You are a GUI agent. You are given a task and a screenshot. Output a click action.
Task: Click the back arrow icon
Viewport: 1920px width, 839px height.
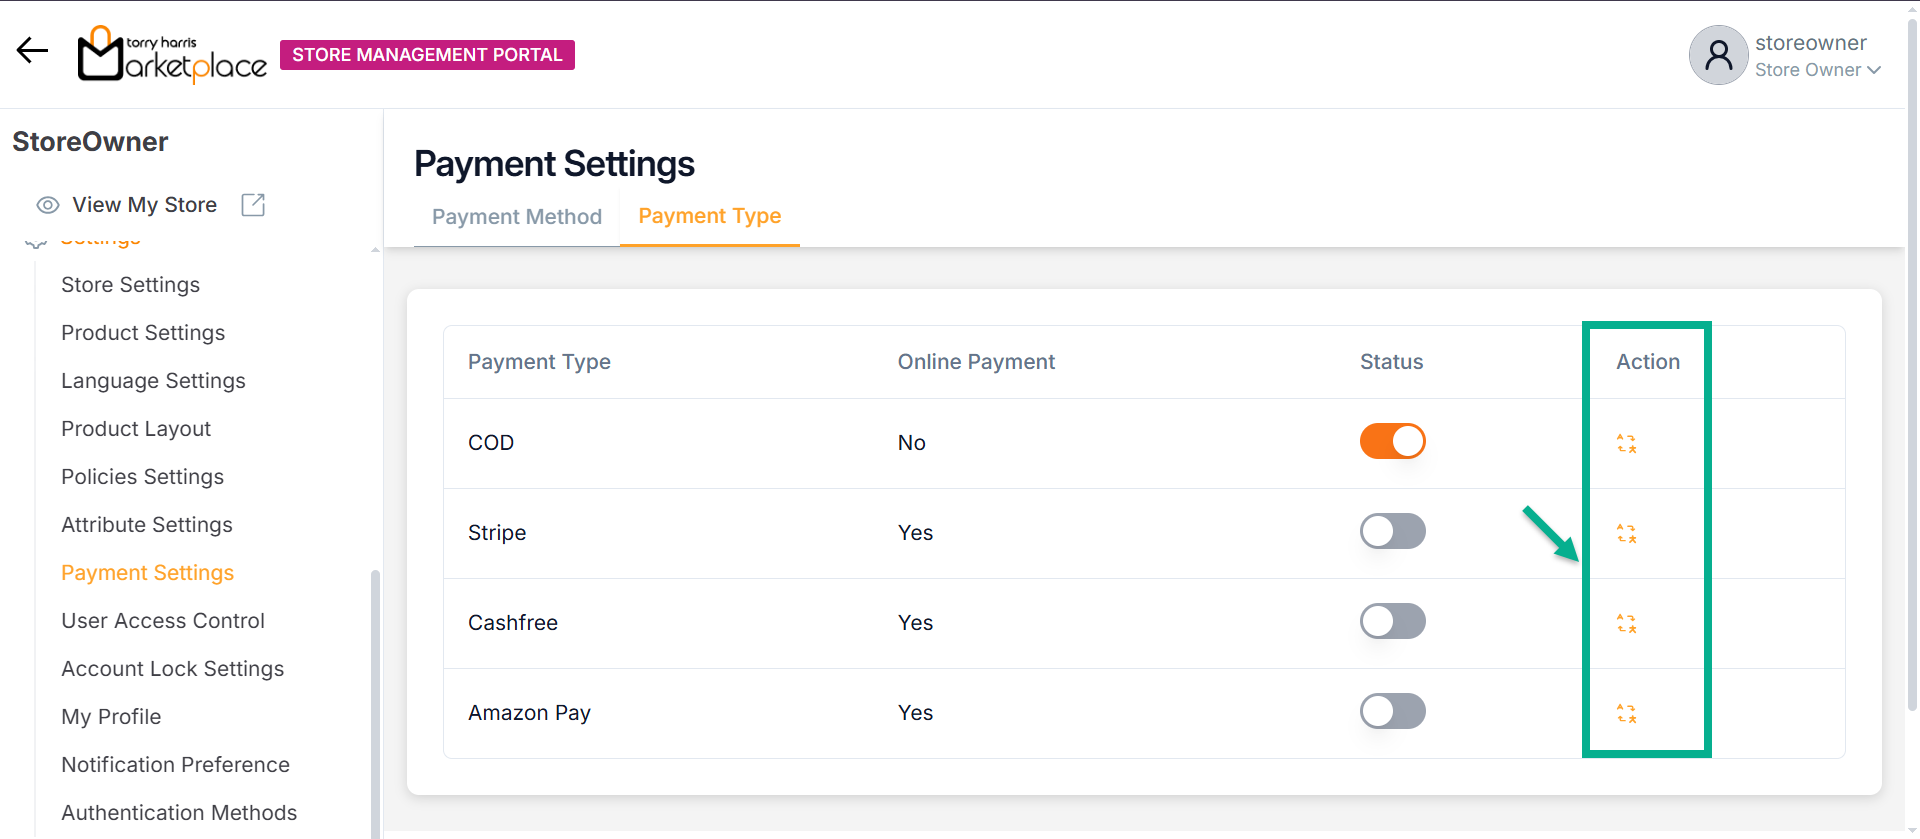coord(32,51)
